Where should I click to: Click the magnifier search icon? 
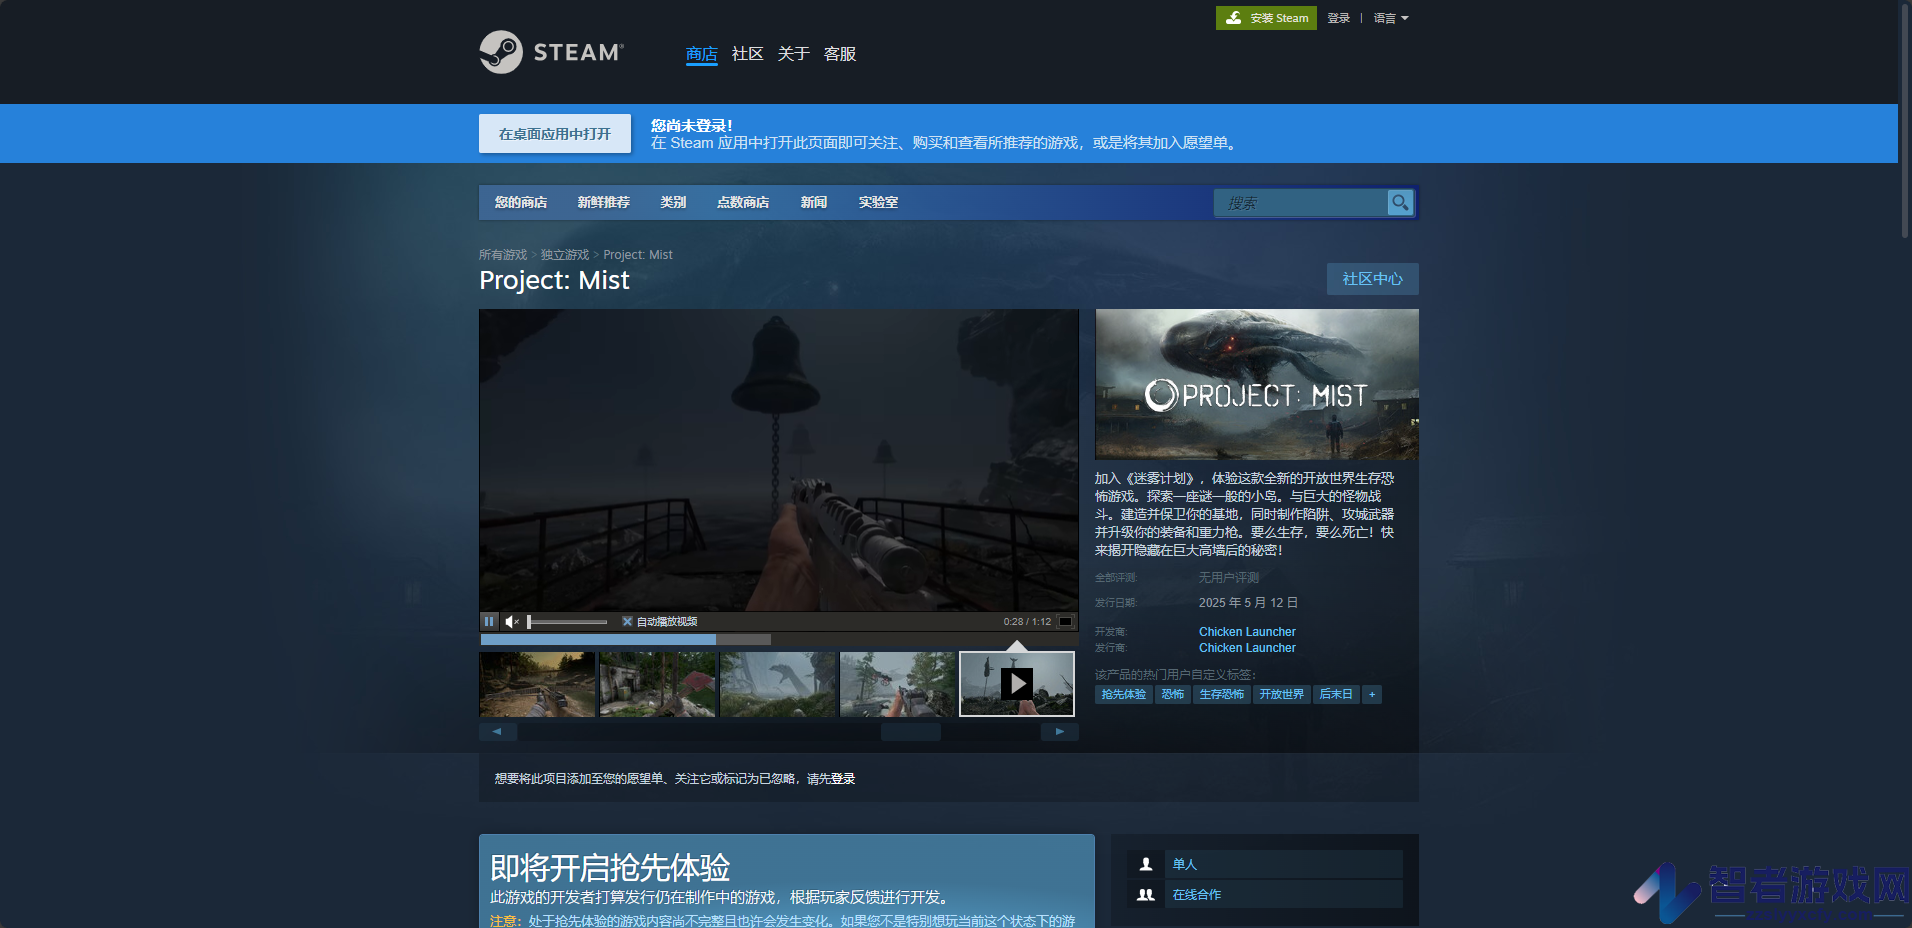(1400, 203)
